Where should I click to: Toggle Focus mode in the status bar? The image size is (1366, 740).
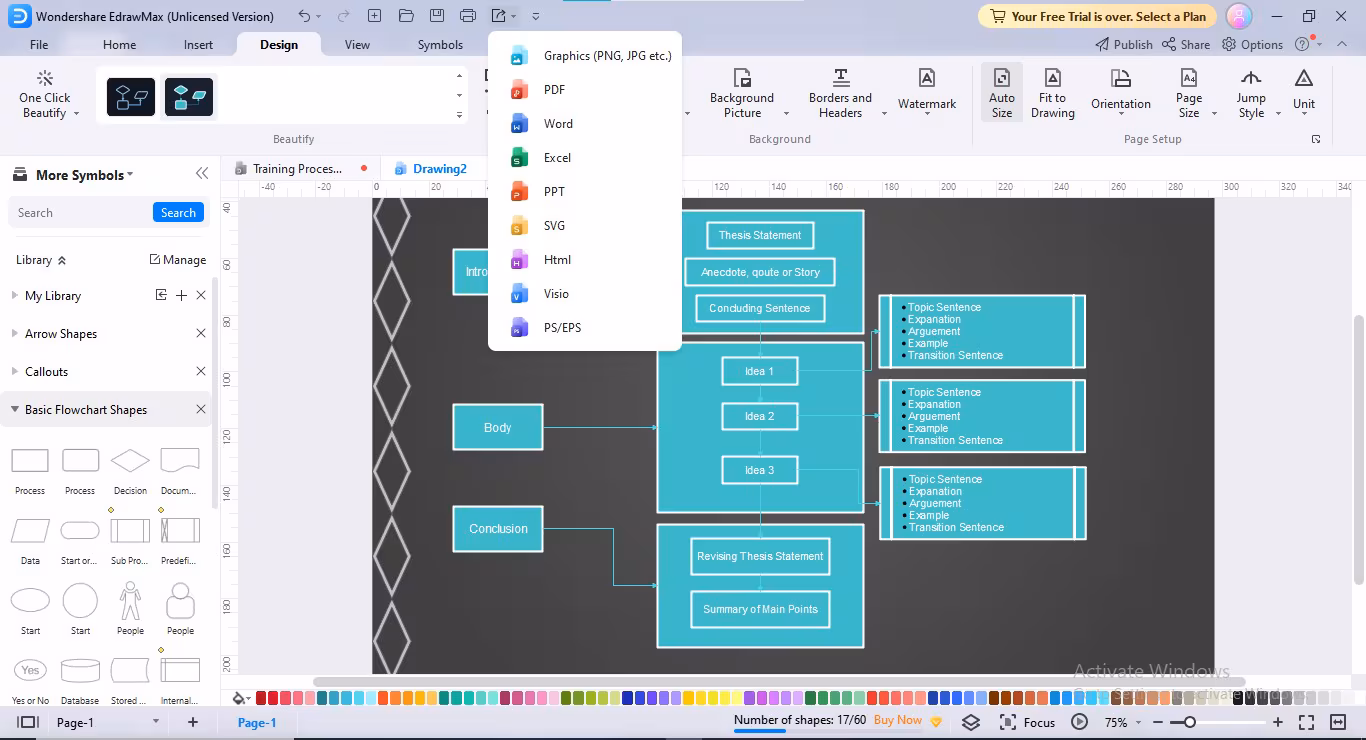1028,722
